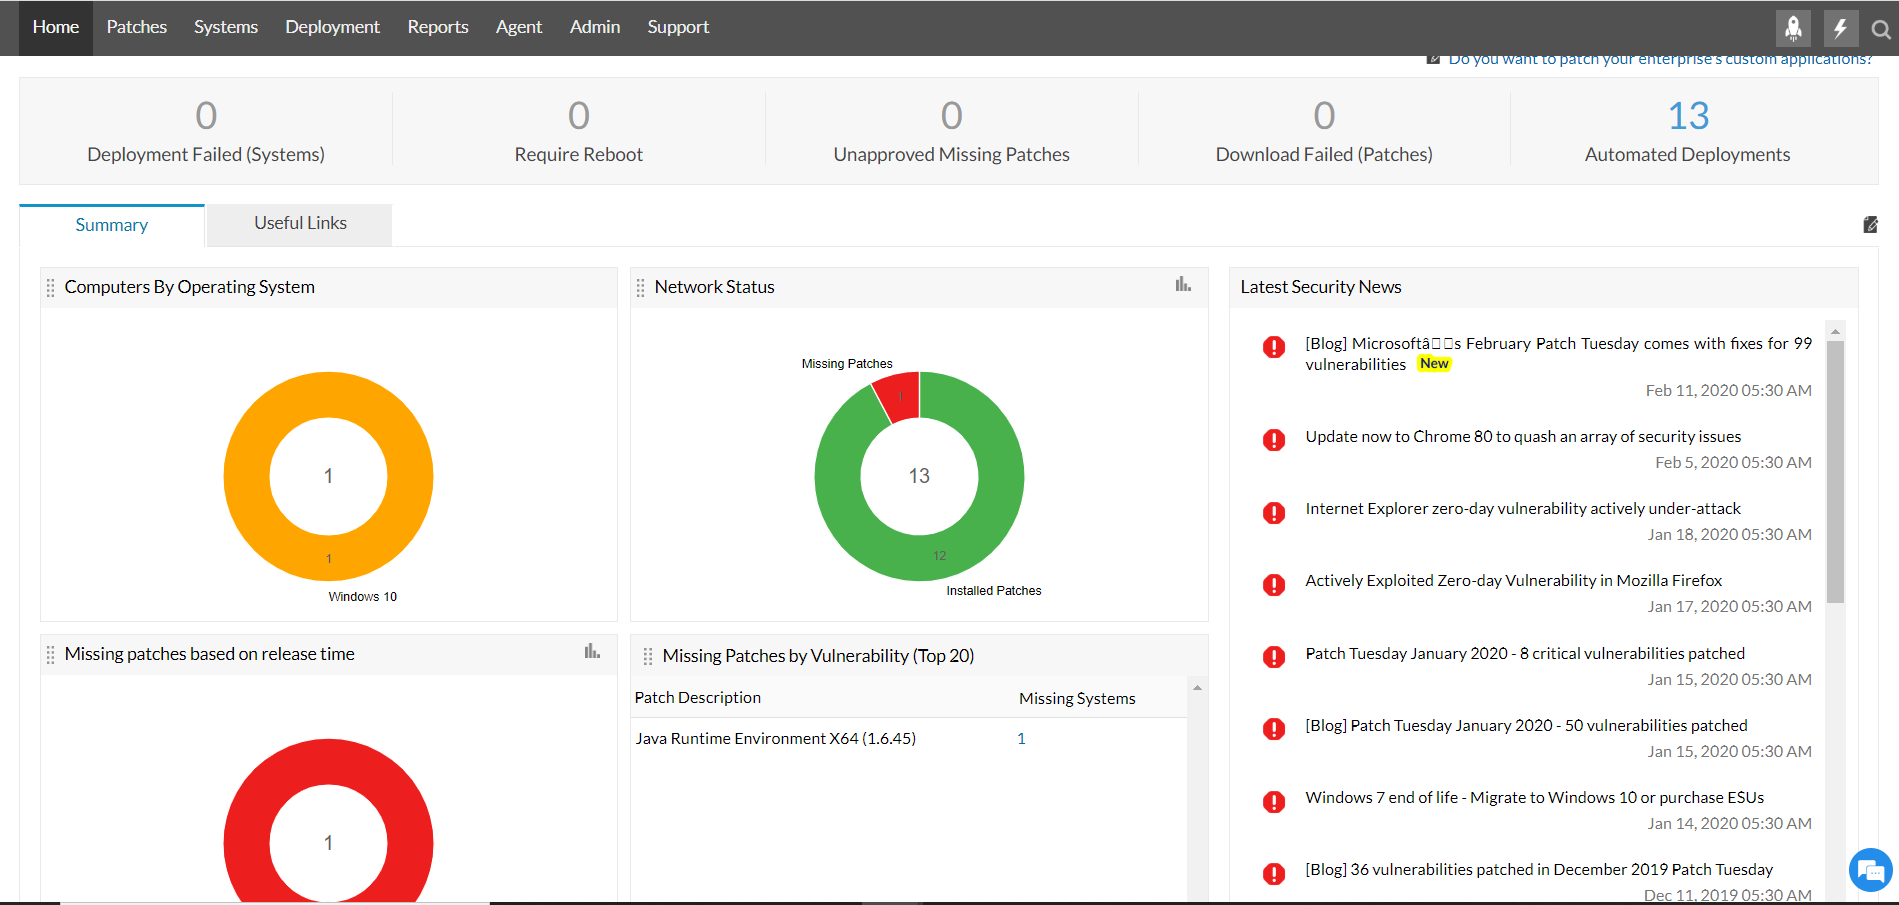The width and height of the screenshot is (1899, 905).
Task: Click the Missing Systems column header
Action: pyautogui.click(x=1077, y=699)
